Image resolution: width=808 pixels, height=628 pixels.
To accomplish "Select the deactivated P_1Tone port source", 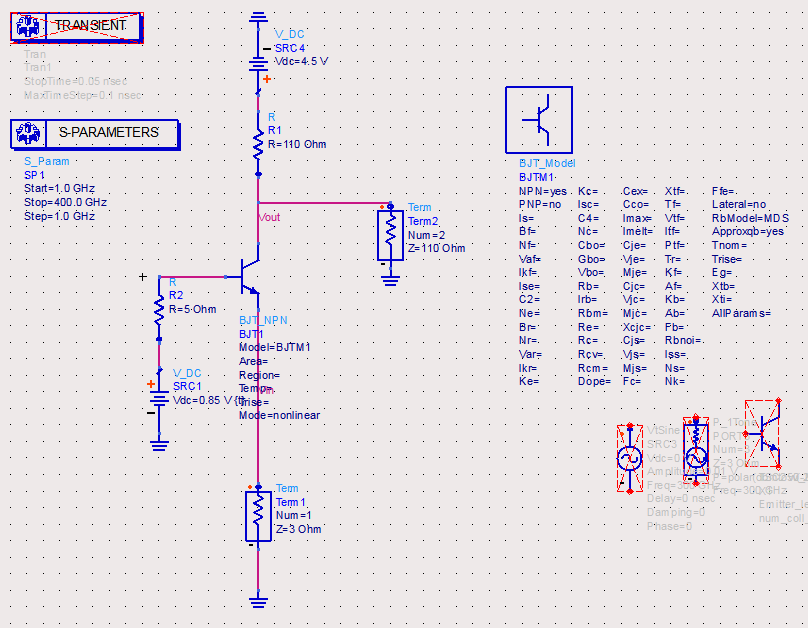I will tap(696, 450).
